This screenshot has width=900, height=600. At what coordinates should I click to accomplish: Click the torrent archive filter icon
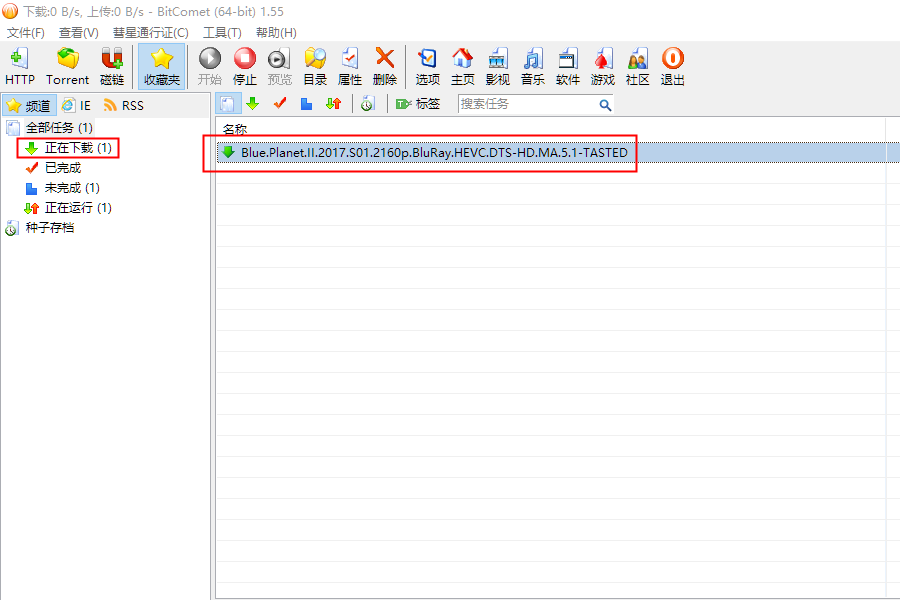tap(367, 104)
